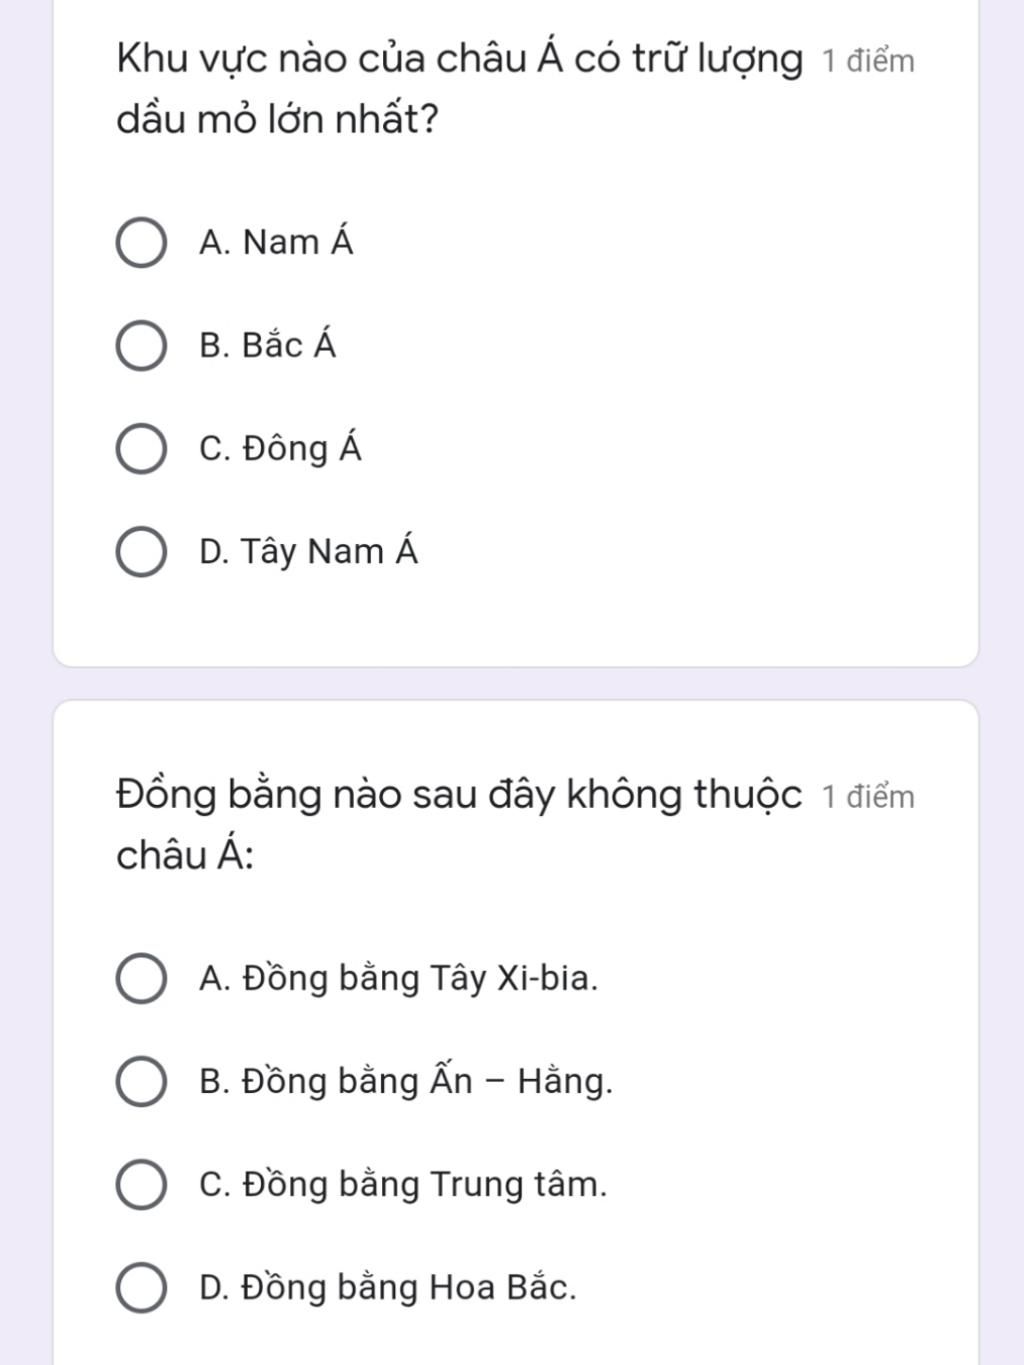1024x1365 pixels.
Task: Select the radio circle for B. Bắc Á
Action: (141, 346)
